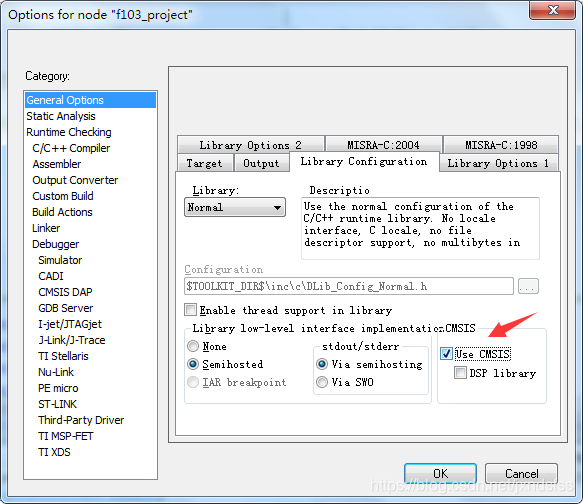Open Runtime Checking category
This screenshot has width=583, height=504.
pyautogui.click(x=69, y=132)
